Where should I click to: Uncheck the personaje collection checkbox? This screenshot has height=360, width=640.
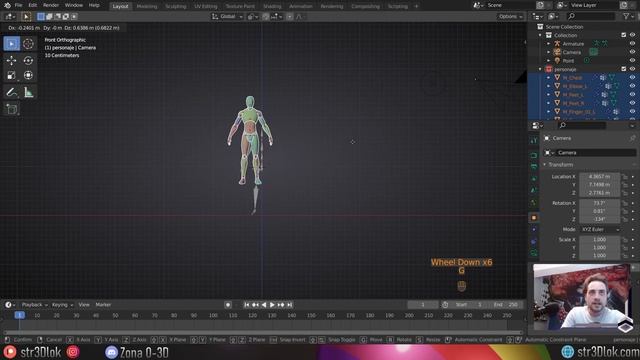[x=624, y=69]
